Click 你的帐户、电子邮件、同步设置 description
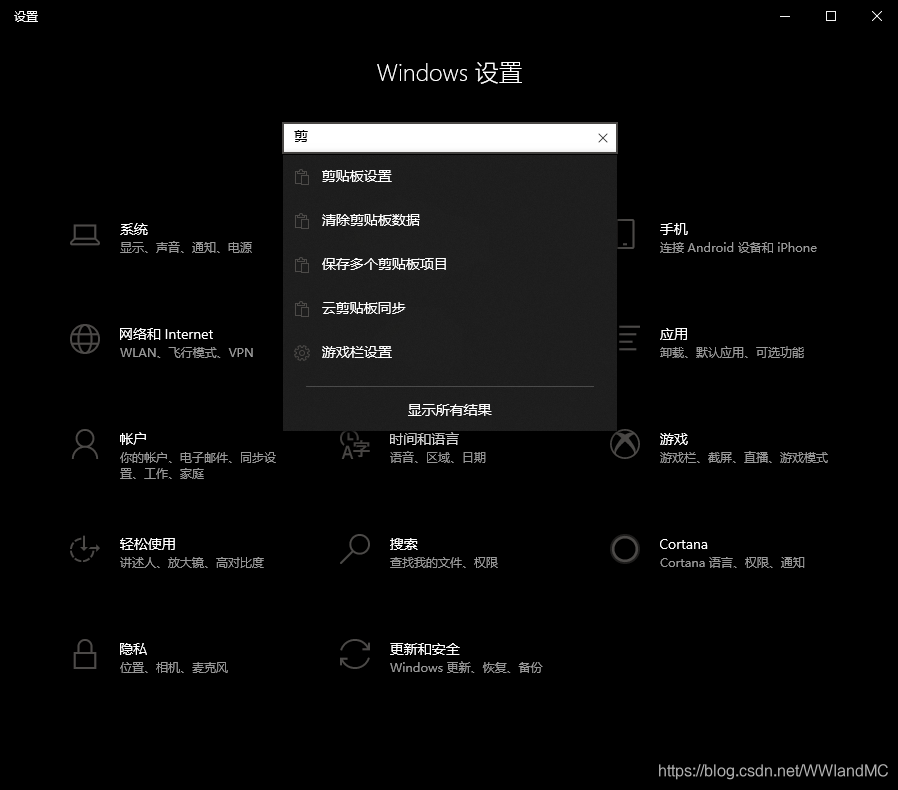The height and width of the screenshot is (790, 898). (198, 466)
